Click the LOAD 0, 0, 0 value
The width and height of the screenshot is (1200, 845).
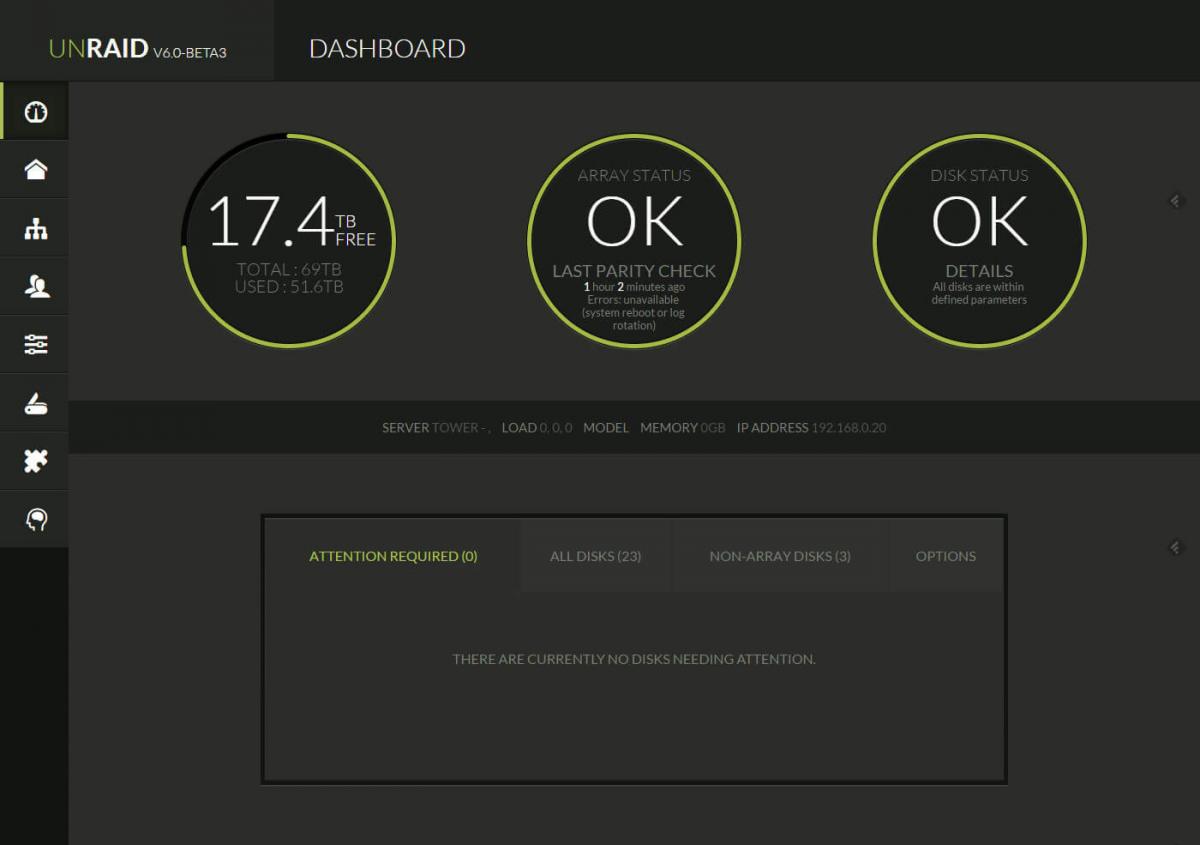tap(537, 428)
